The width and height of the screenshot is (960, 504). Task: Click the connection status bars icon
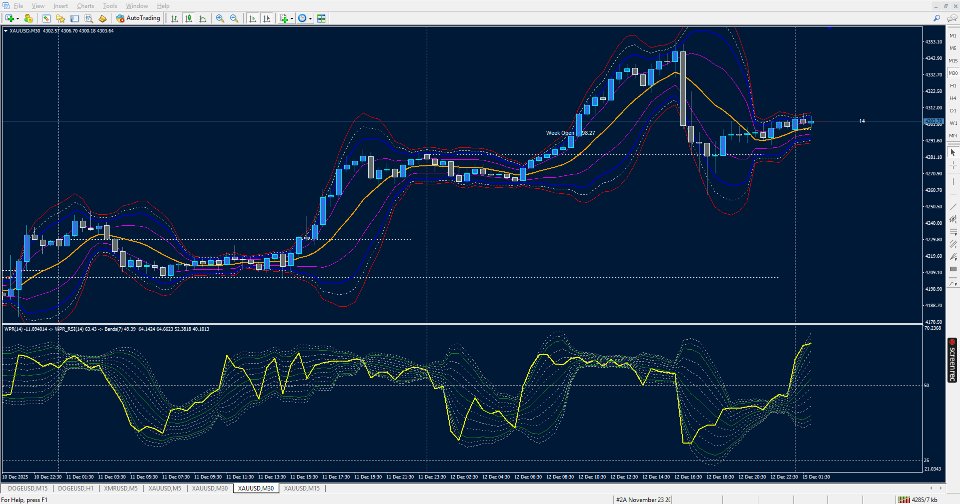tap(904, 500)
